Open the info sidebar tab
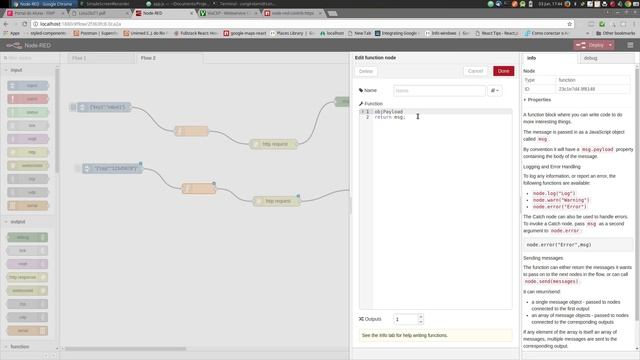Viewport: 640px width, 360px height. (549, 58)
